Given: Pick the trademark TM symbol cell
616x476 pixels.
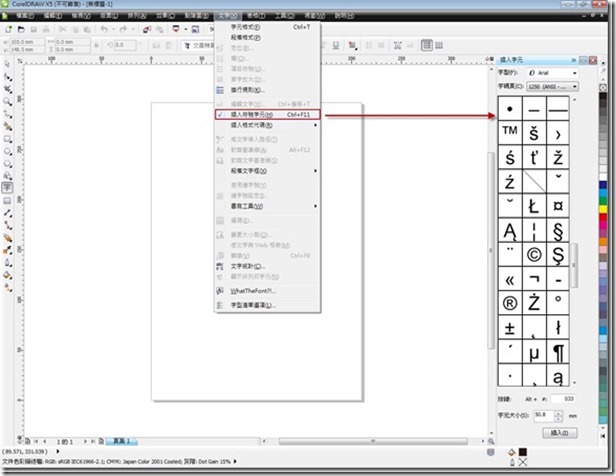Looking at the screenshot, I should click(510, 132).
